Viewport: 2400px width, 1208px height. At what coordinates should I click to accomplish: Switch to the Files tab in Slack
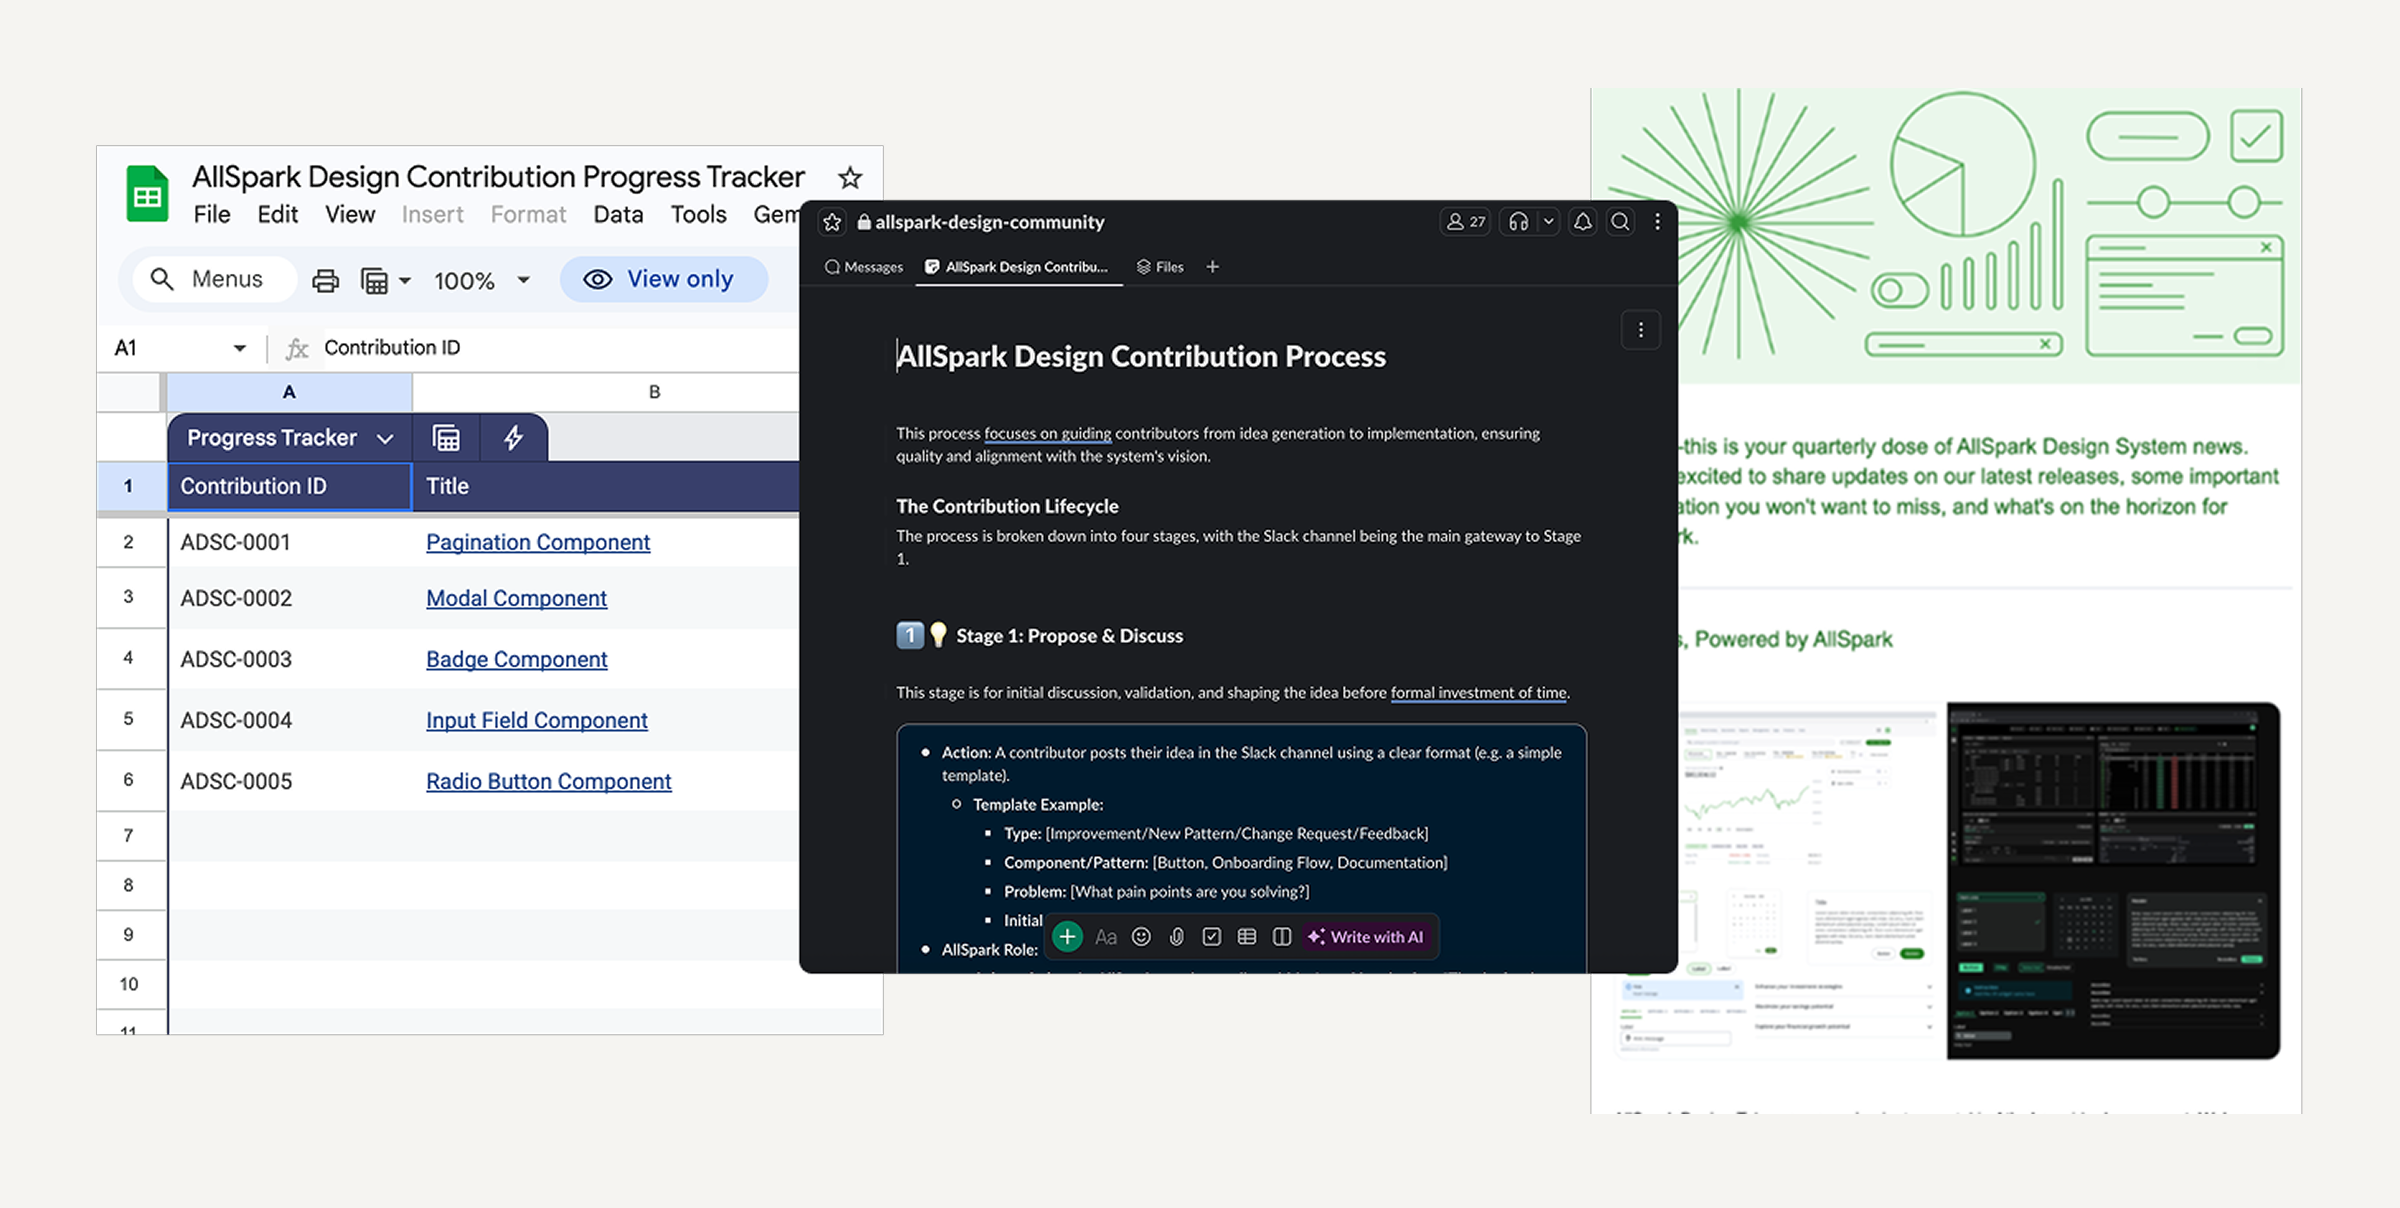(1160, 266)
